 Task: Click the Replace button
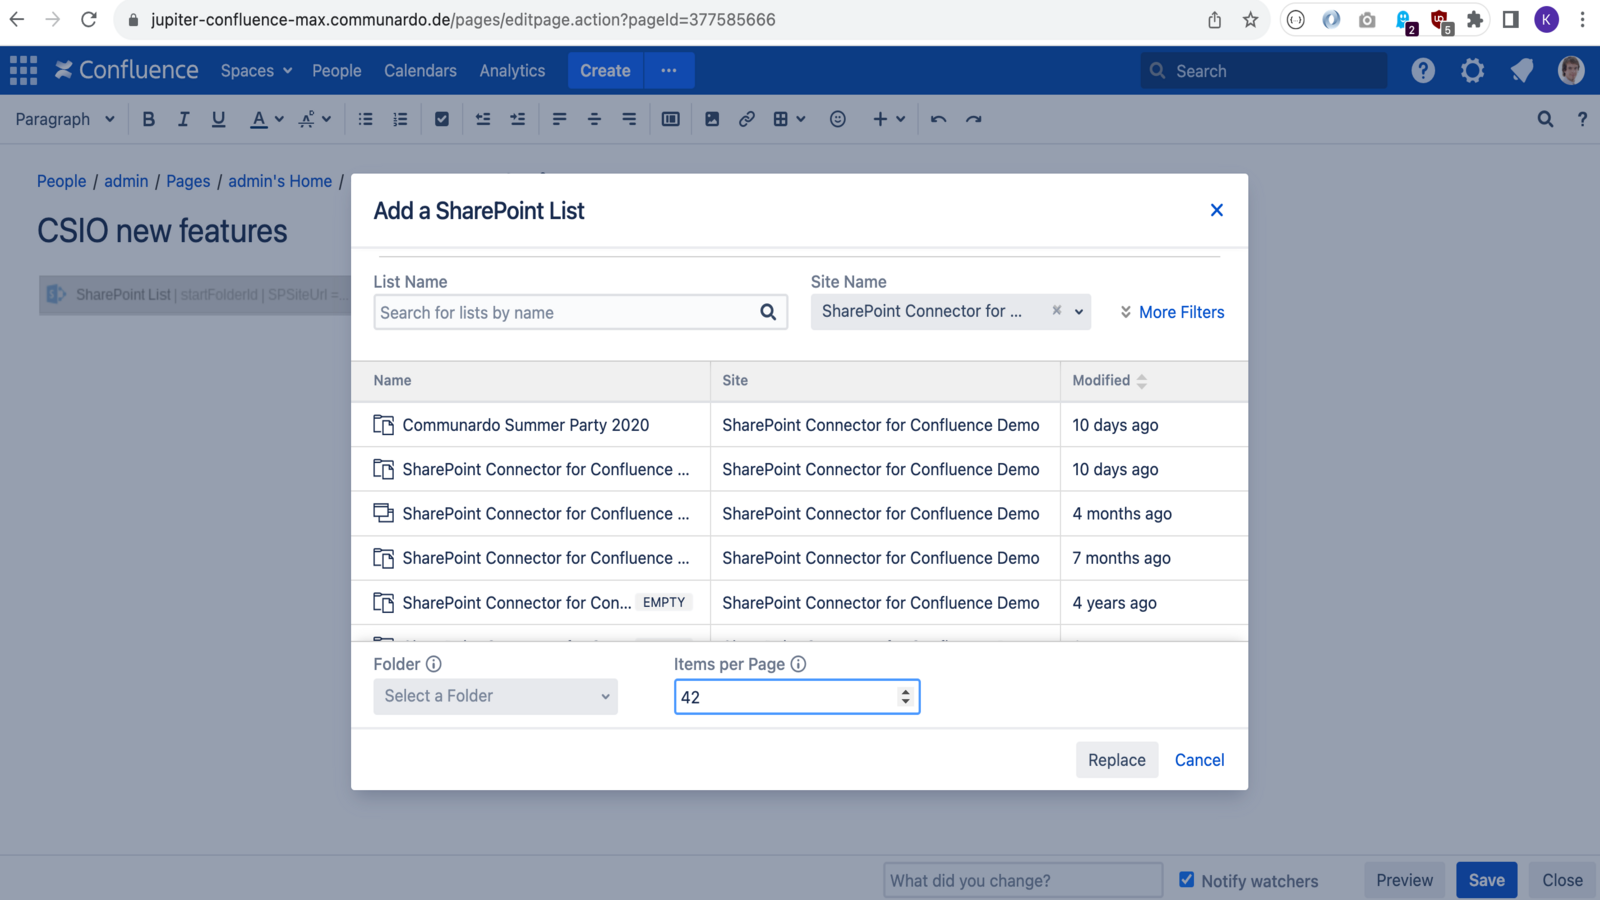pos(1116,760)
